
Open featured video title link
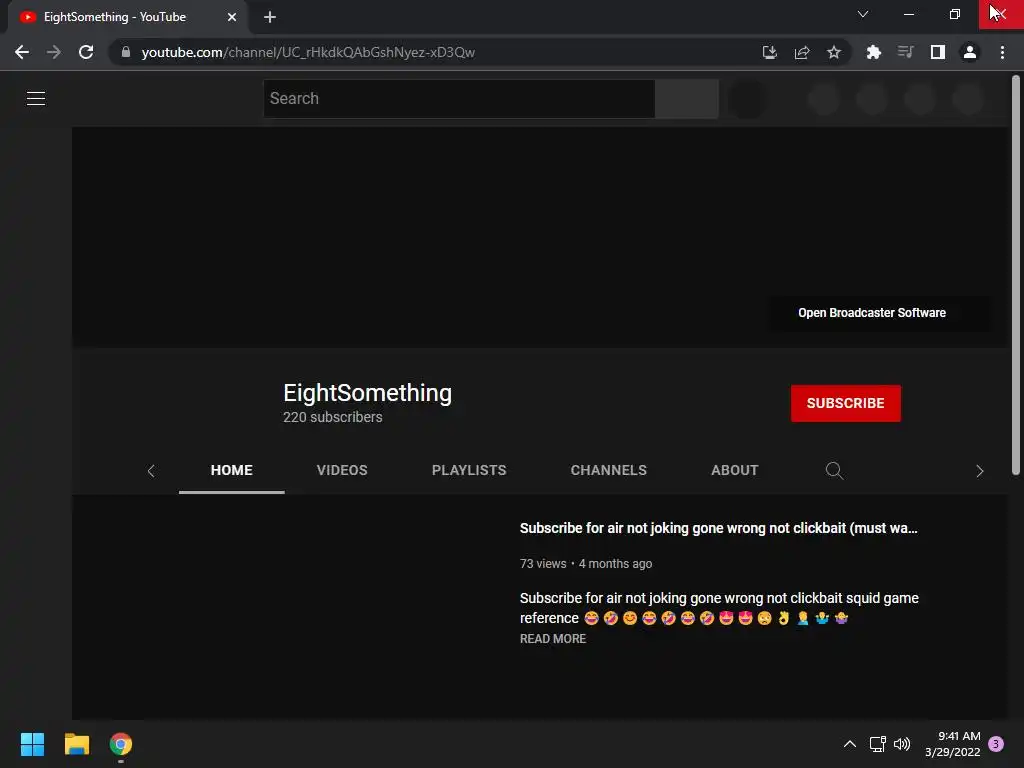718,528
